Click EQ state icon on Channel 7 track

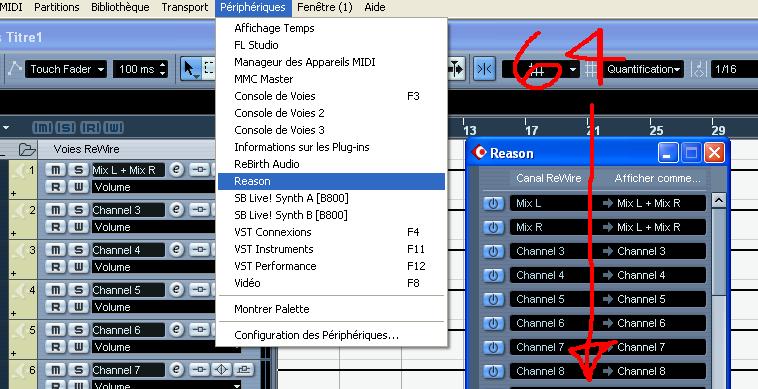pos(221,370)
